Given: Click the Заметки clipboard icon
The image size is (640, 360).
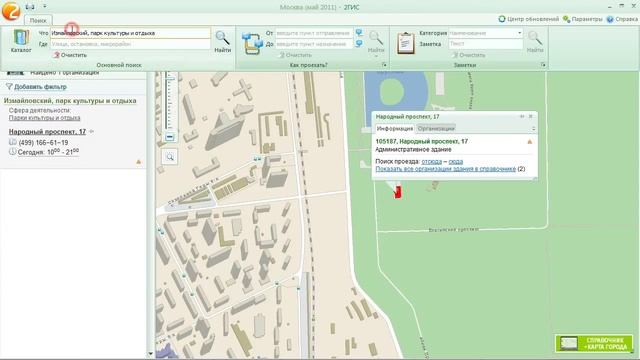Looking at the screenshot, I should coord(405,42).
